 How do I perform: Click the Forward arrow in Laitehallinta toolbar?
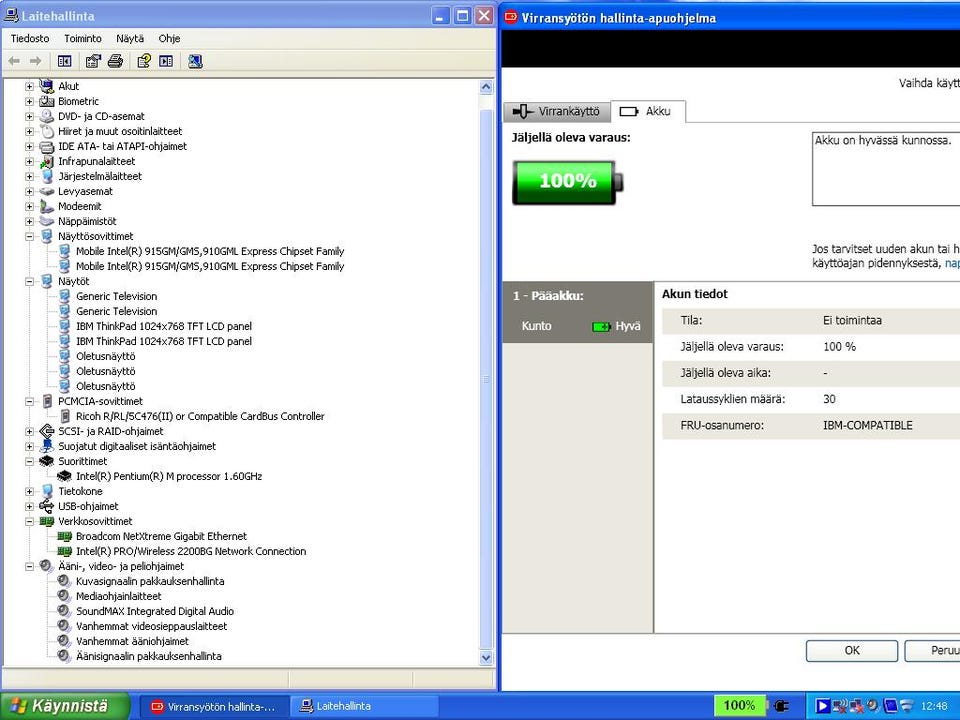click(x=36, y=61)
